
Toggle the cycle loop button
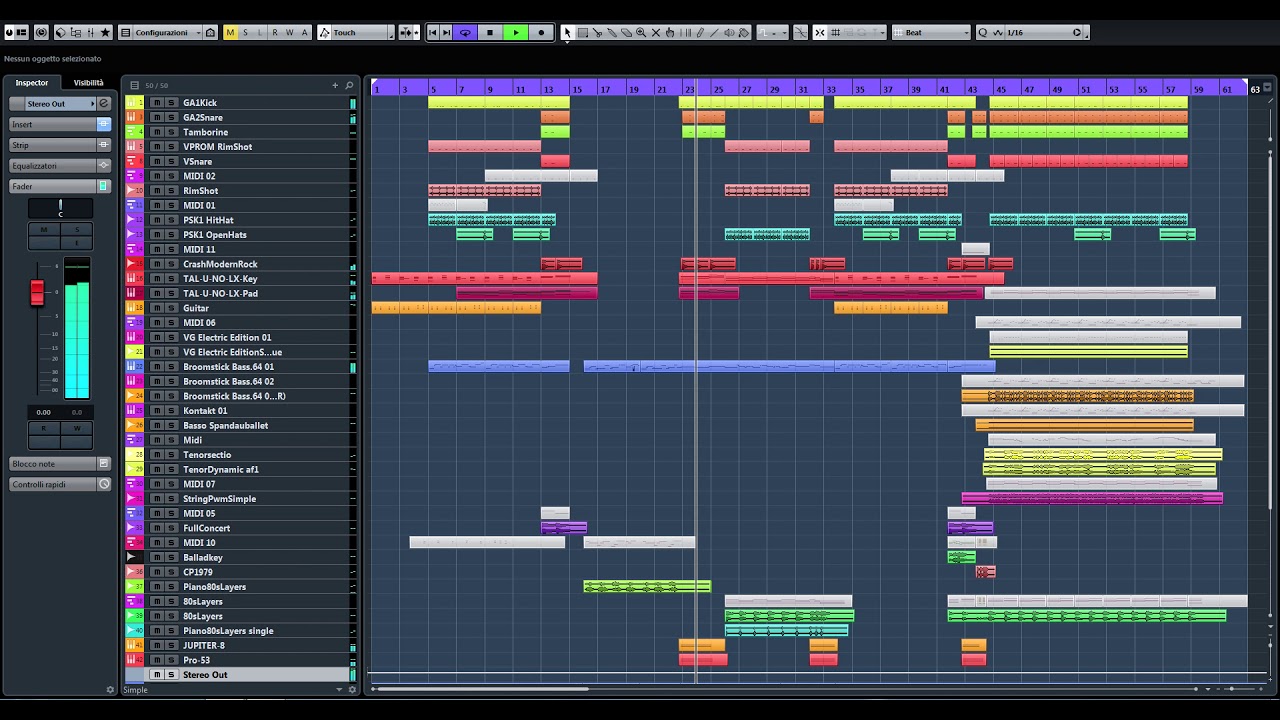point(465,33)
